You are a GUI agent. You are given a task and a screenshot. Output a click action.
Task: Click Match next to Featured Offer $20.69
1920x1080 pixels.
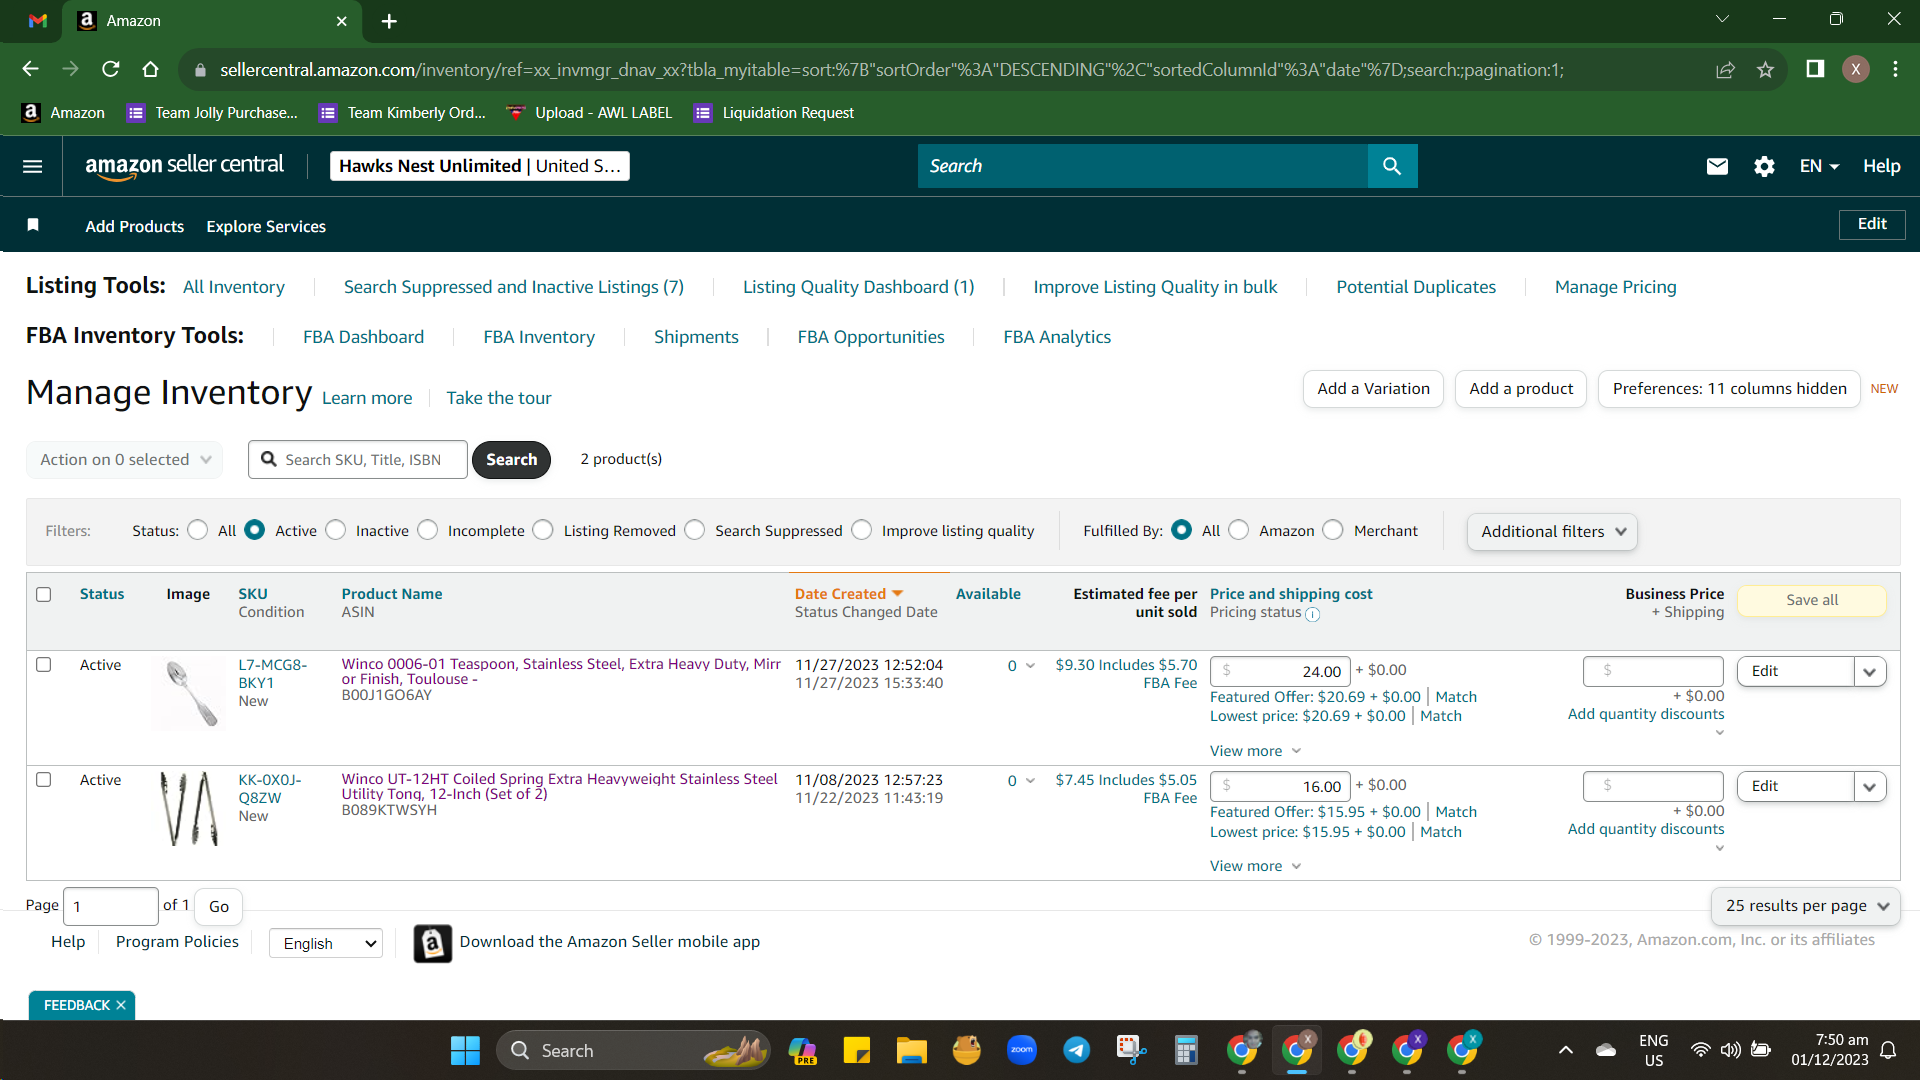pyautogui.click(x=1456, y=697)
